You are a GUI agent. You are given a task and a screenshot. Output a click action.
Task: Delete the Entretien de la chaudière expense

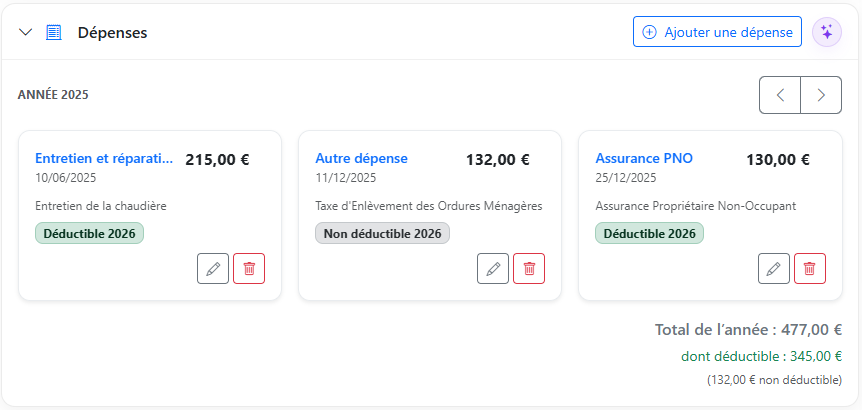coord(249,269)
